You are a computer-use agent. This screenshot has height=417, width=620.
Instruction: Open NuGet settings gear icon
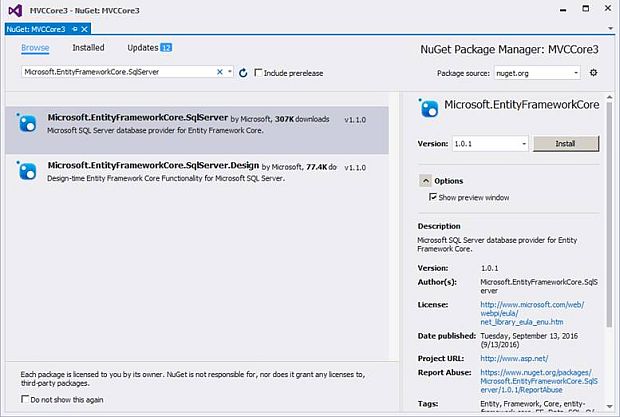pos(593,73)
